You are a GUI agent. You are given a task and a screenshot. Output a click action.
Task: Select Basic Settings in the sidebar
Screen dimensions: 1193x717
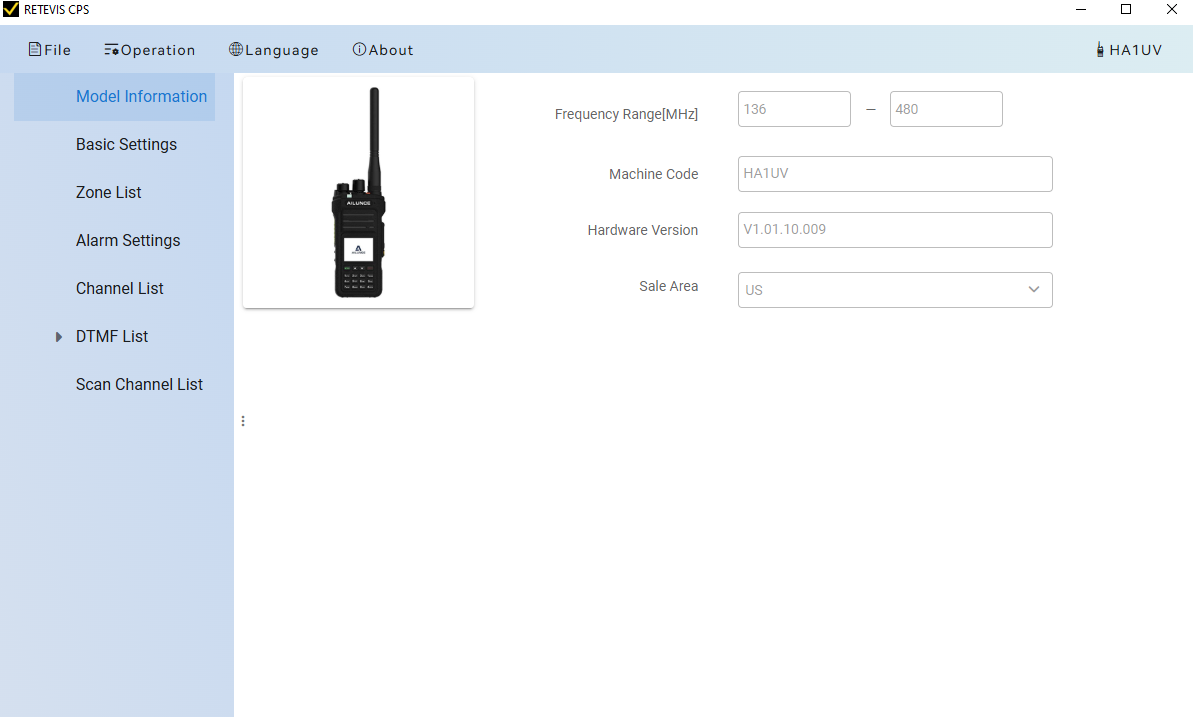pyautogui.click(x=126, y=145)
